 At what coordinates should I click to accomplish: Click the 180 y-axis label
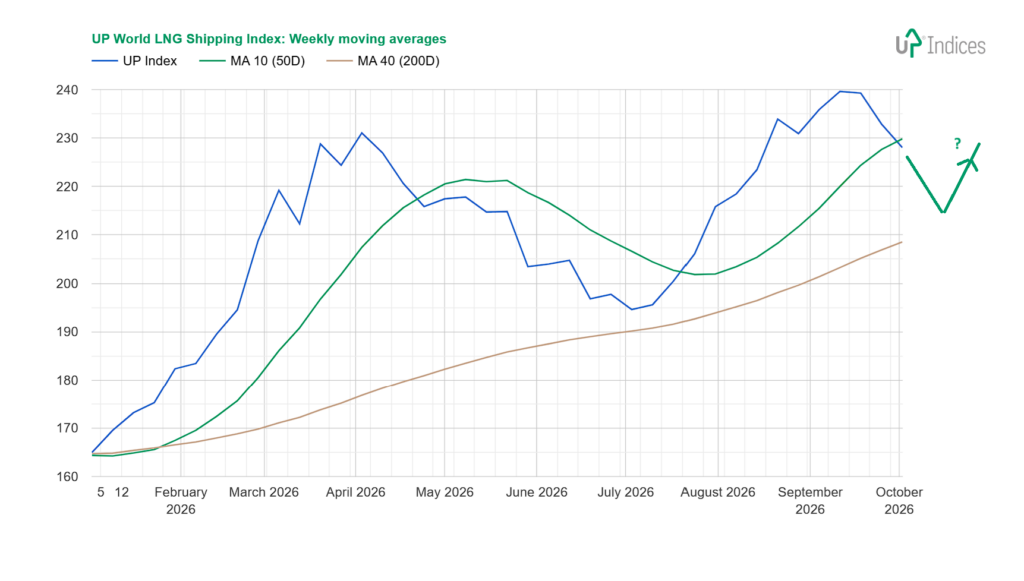click(x=67, y=380)
